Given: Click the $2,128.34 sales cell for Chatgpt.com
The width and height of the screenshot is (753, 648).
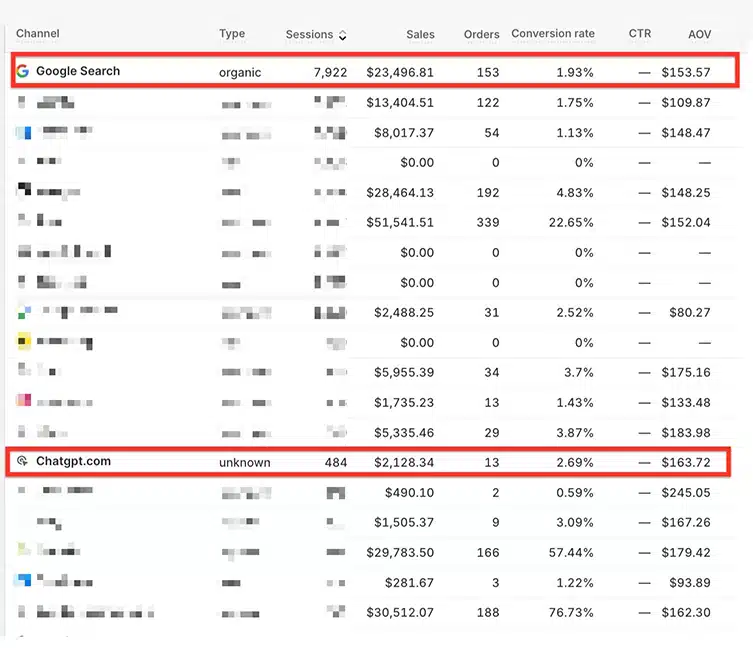Looking at the screenshot, I should pos(404,463).
